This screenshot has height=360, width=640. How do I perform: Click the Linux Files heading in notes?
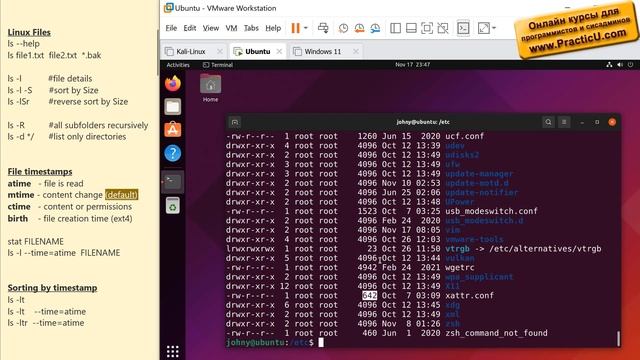29,32
